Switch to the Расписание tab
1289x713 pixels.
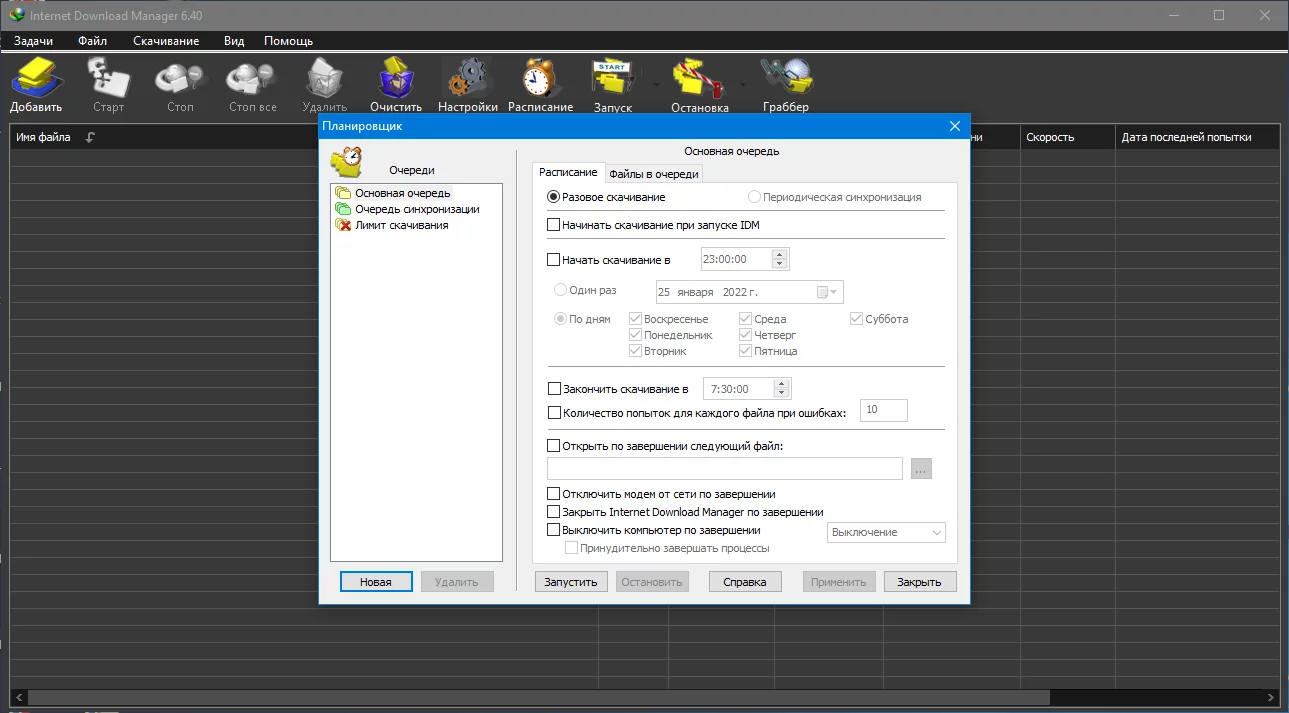(x=568, y=172)
